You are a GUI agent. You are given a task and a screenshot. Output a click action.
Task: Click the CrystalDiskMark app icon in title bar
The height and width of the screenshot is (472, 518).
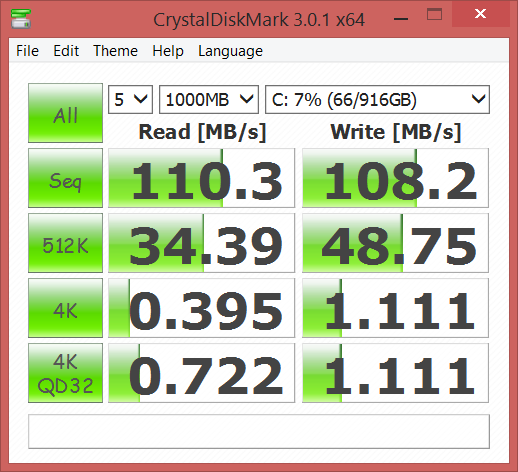[x=21, y=19]
